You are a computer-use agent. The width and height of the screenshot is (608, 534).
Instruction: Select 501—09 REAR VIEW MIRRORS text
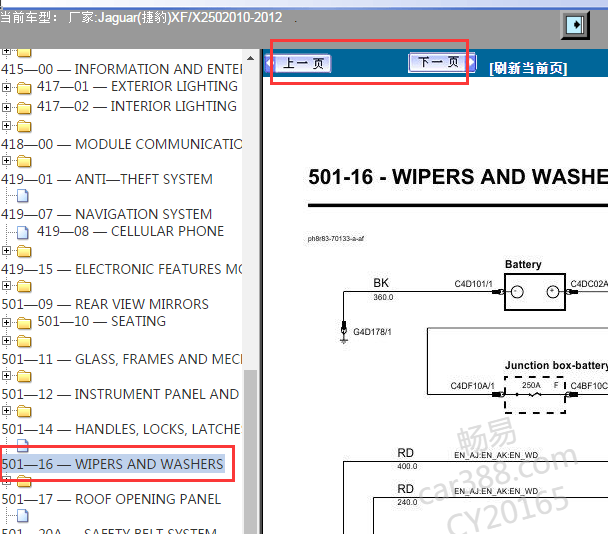tap(105, 304)
